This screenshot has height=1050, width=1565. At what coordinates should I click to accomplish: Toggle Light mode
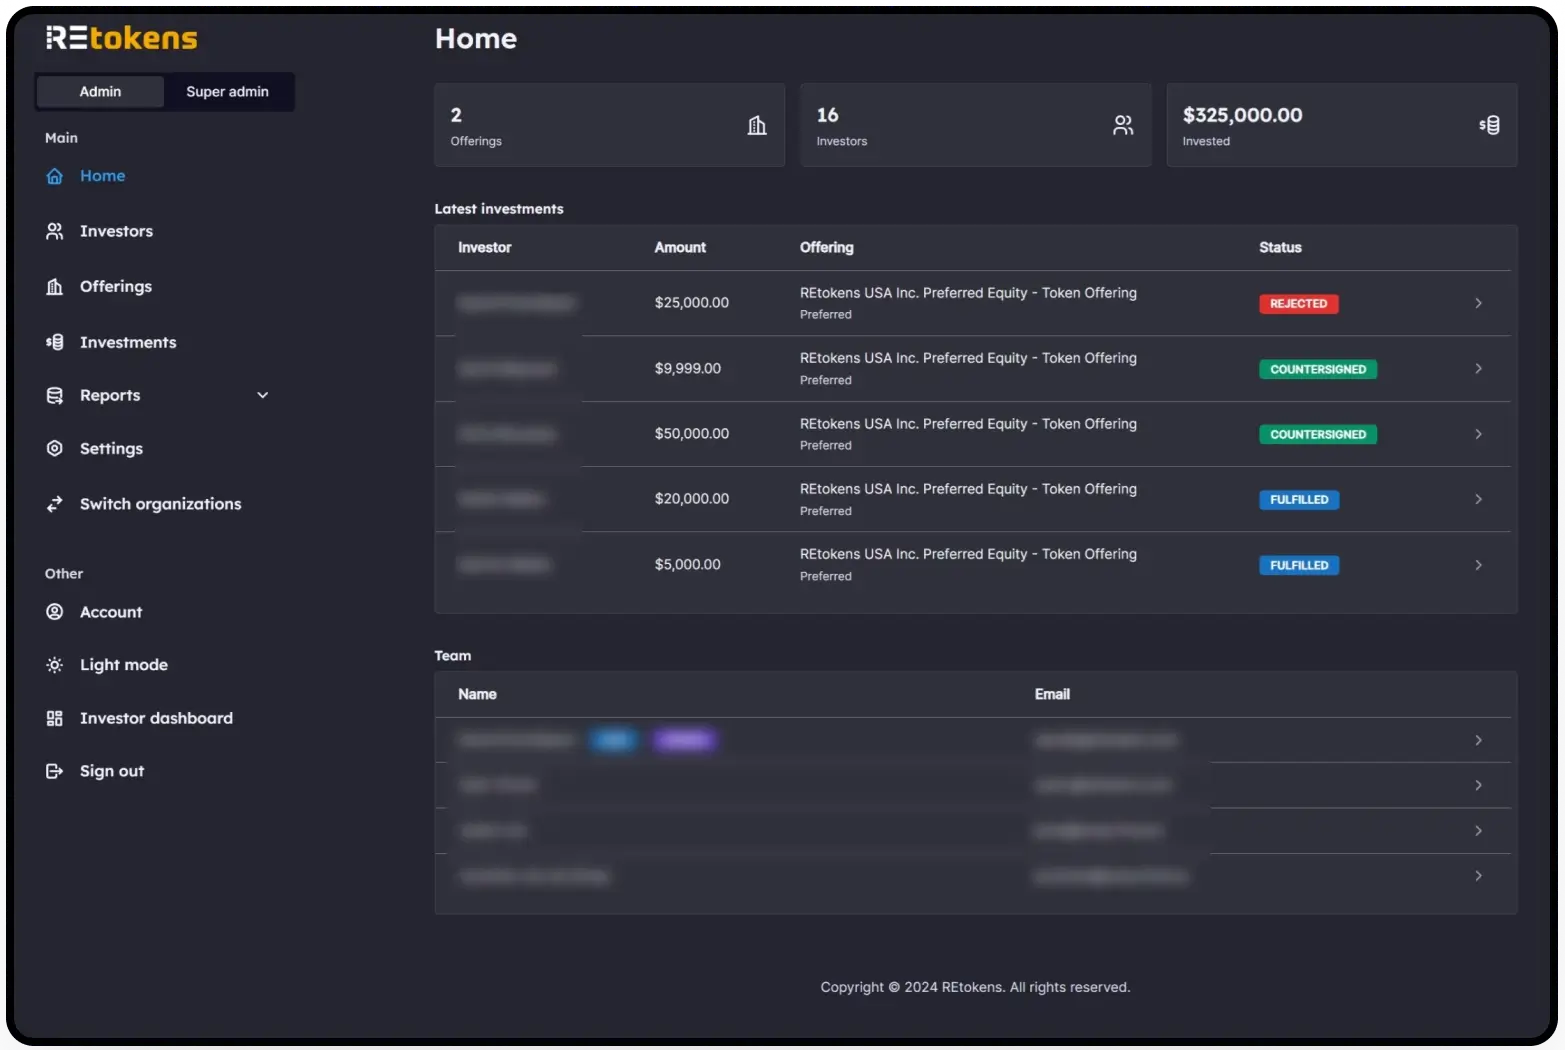point(124,665)
